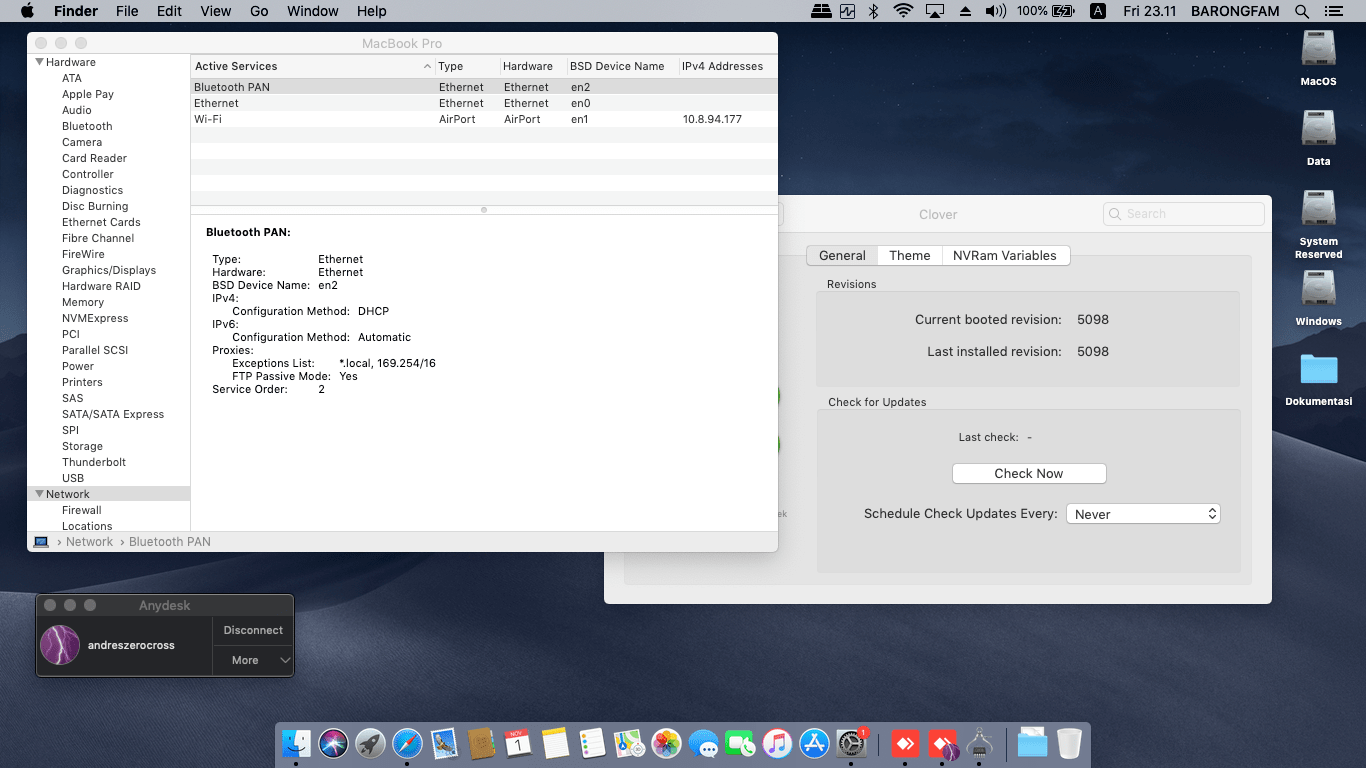Viewport: 1366px width, 768px height.
Task: Open Safari compass icon in dock
Action: (x=407, y=743)
